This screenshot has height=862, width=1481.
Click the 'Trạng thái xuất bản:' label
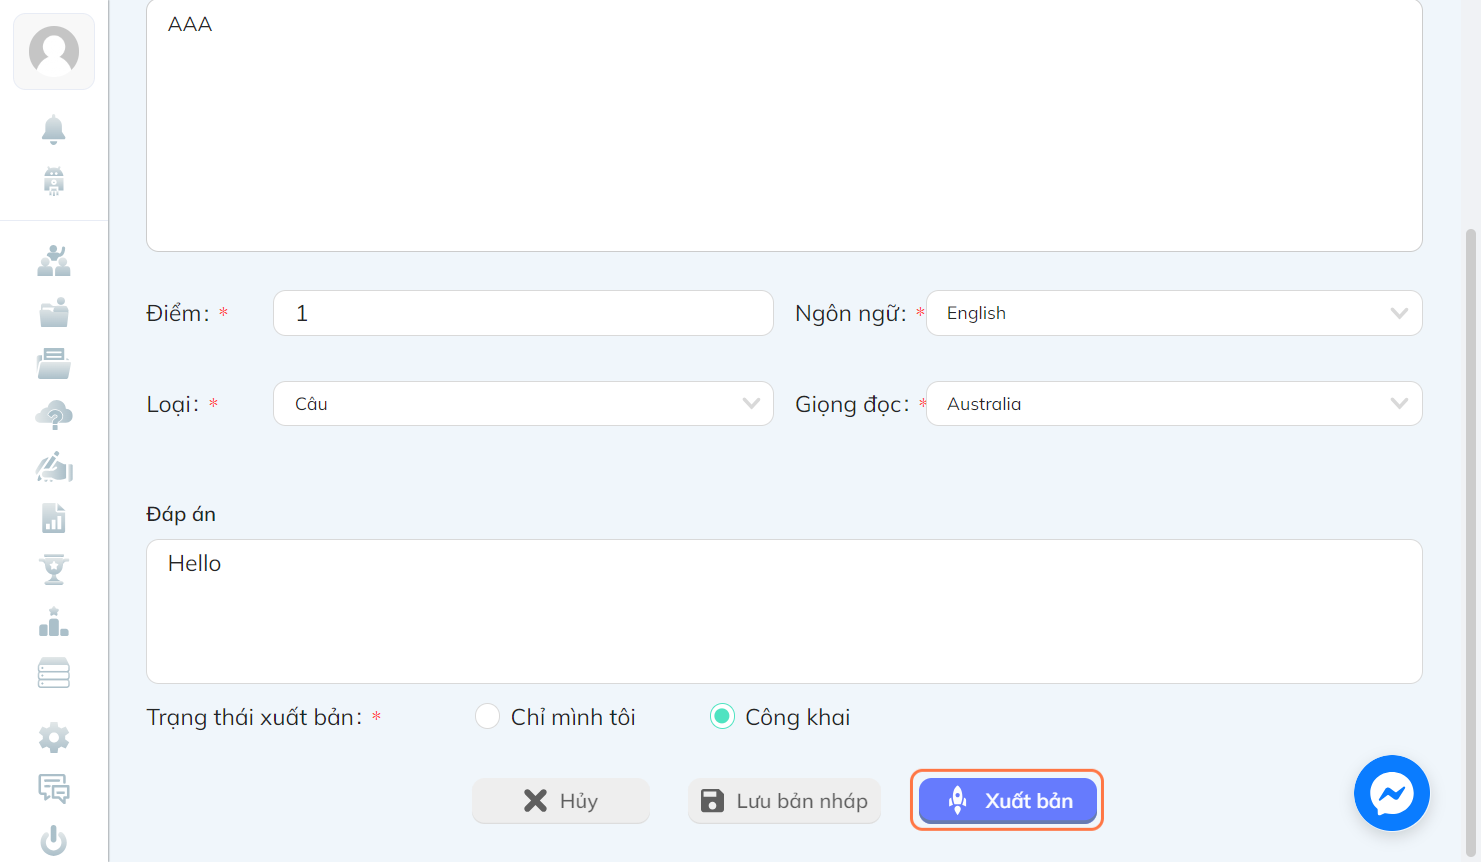click(x=255, y=717)
